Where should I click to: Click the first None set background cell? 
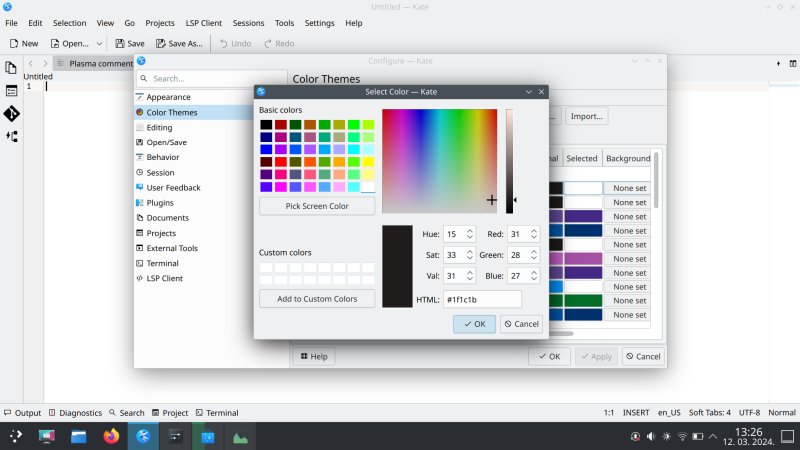click(628, 188)
